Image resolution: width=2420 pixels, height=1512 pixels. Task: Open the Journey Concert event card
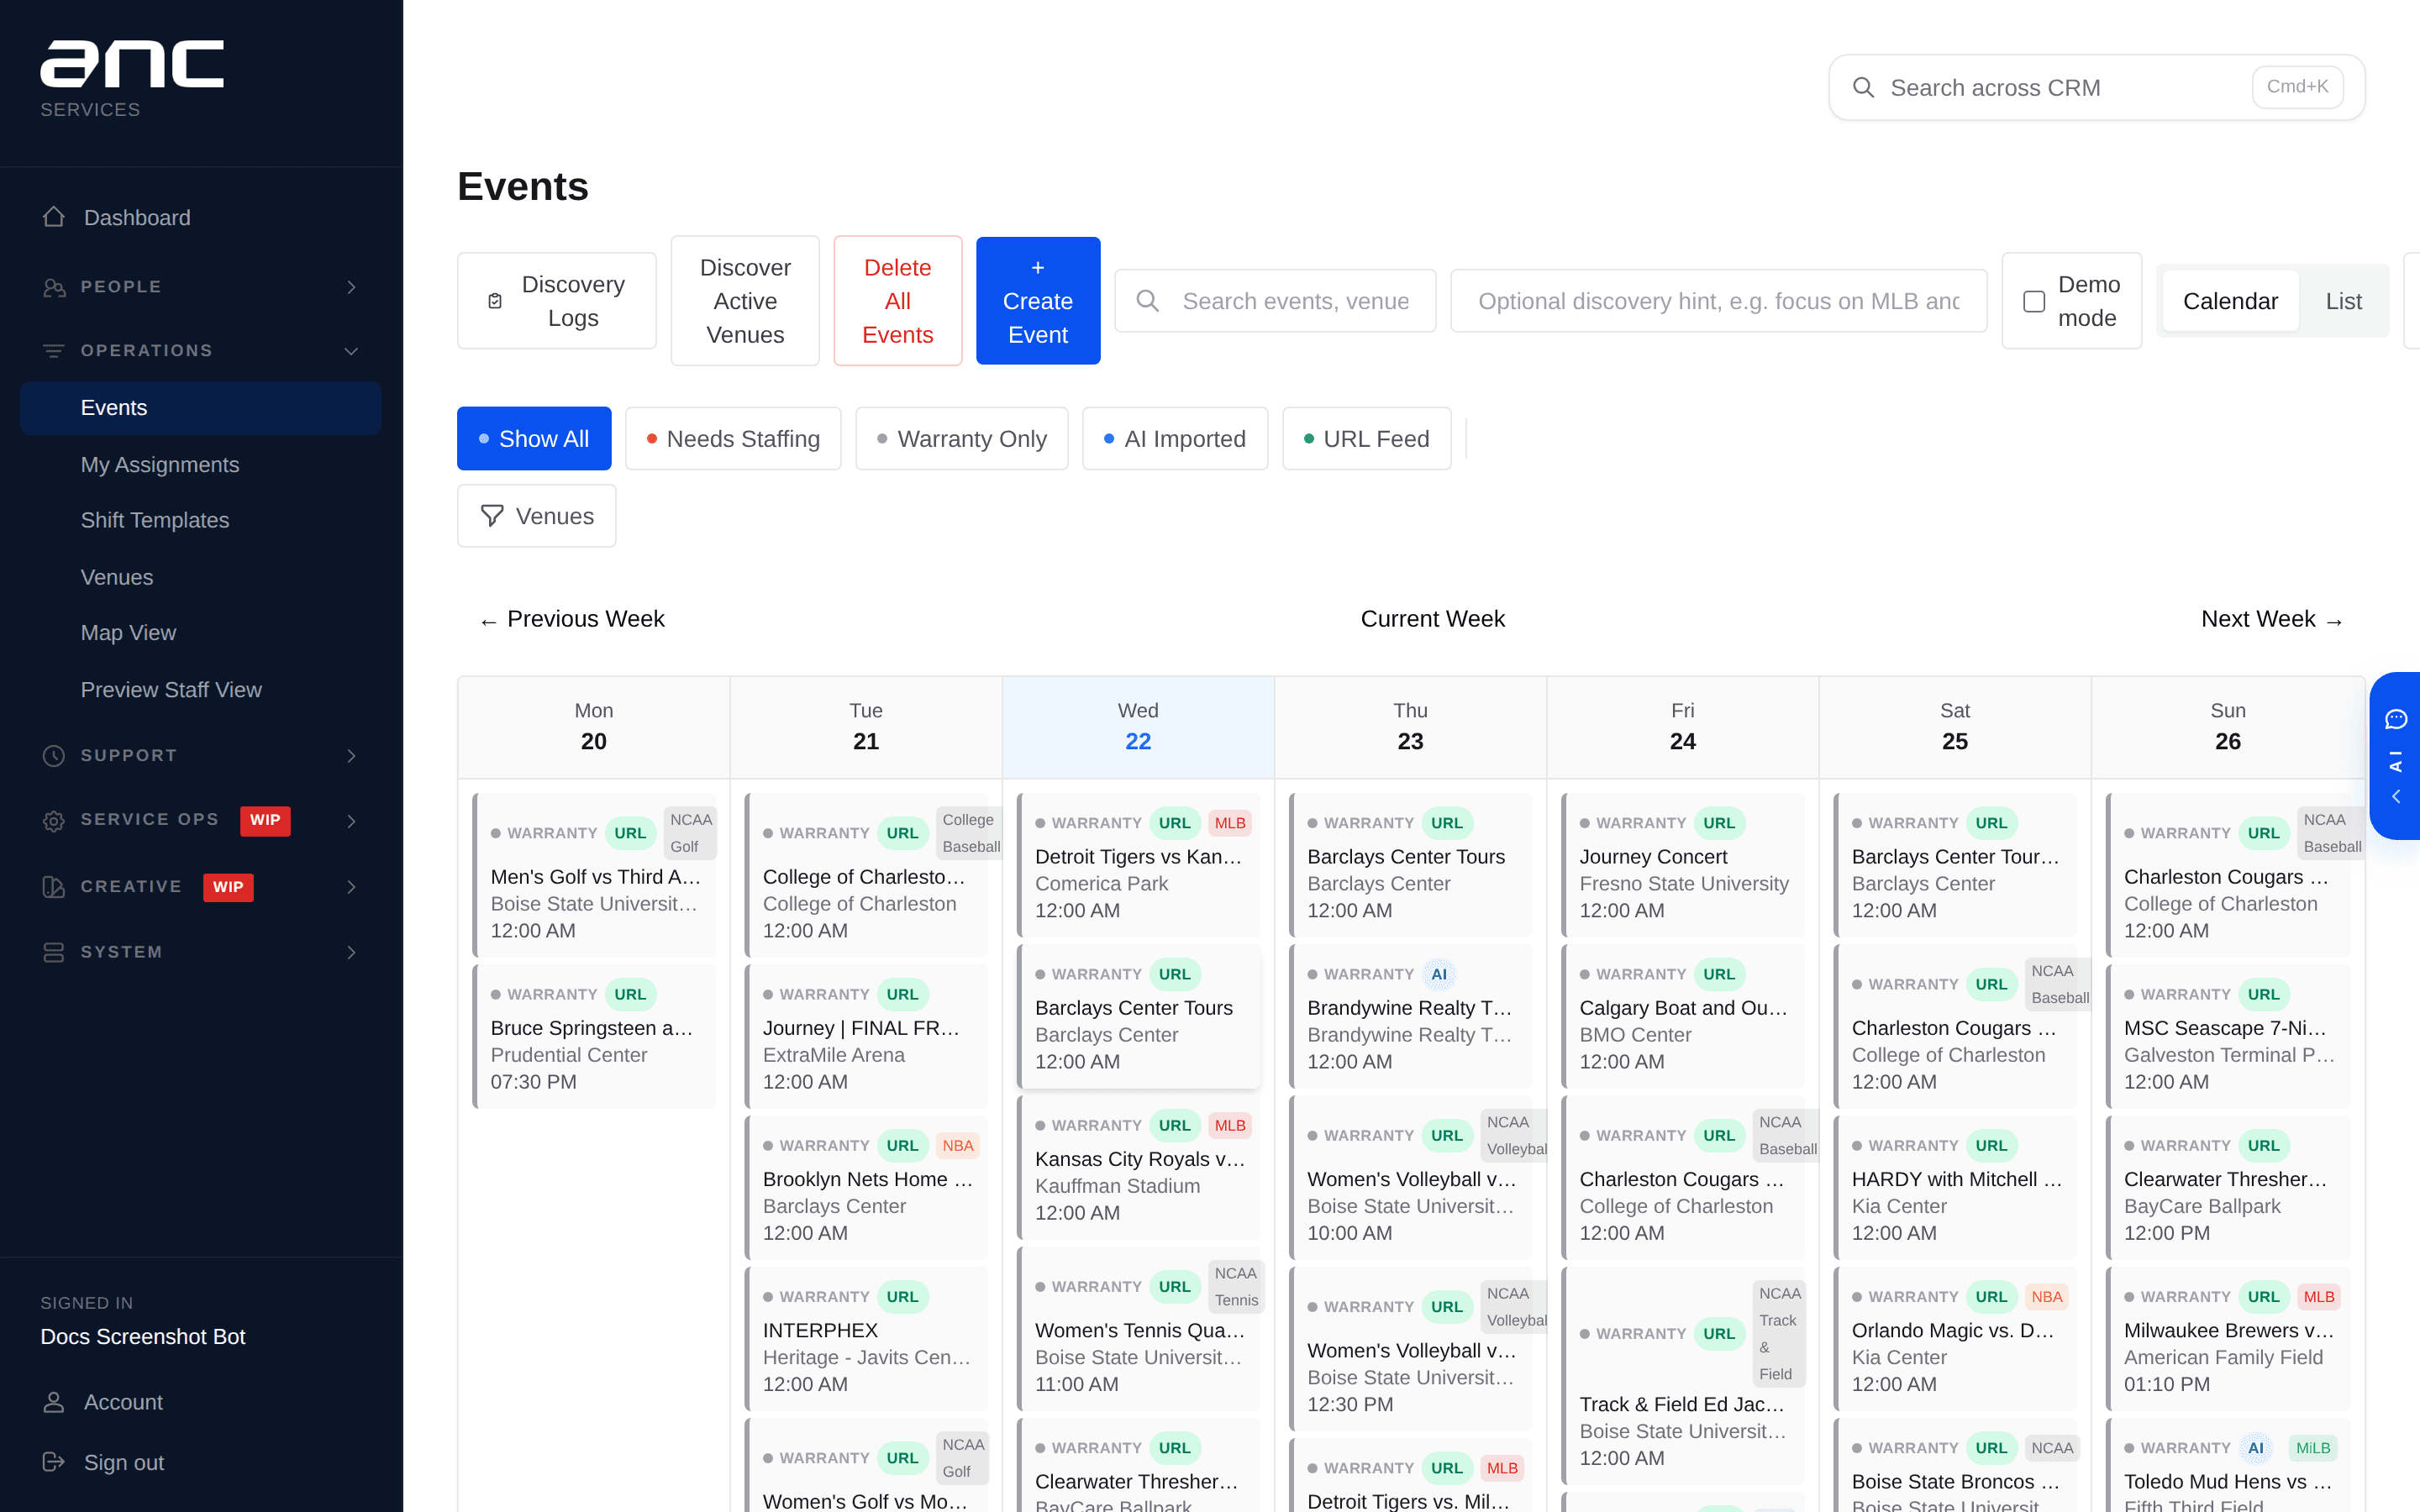point(1683,866)
